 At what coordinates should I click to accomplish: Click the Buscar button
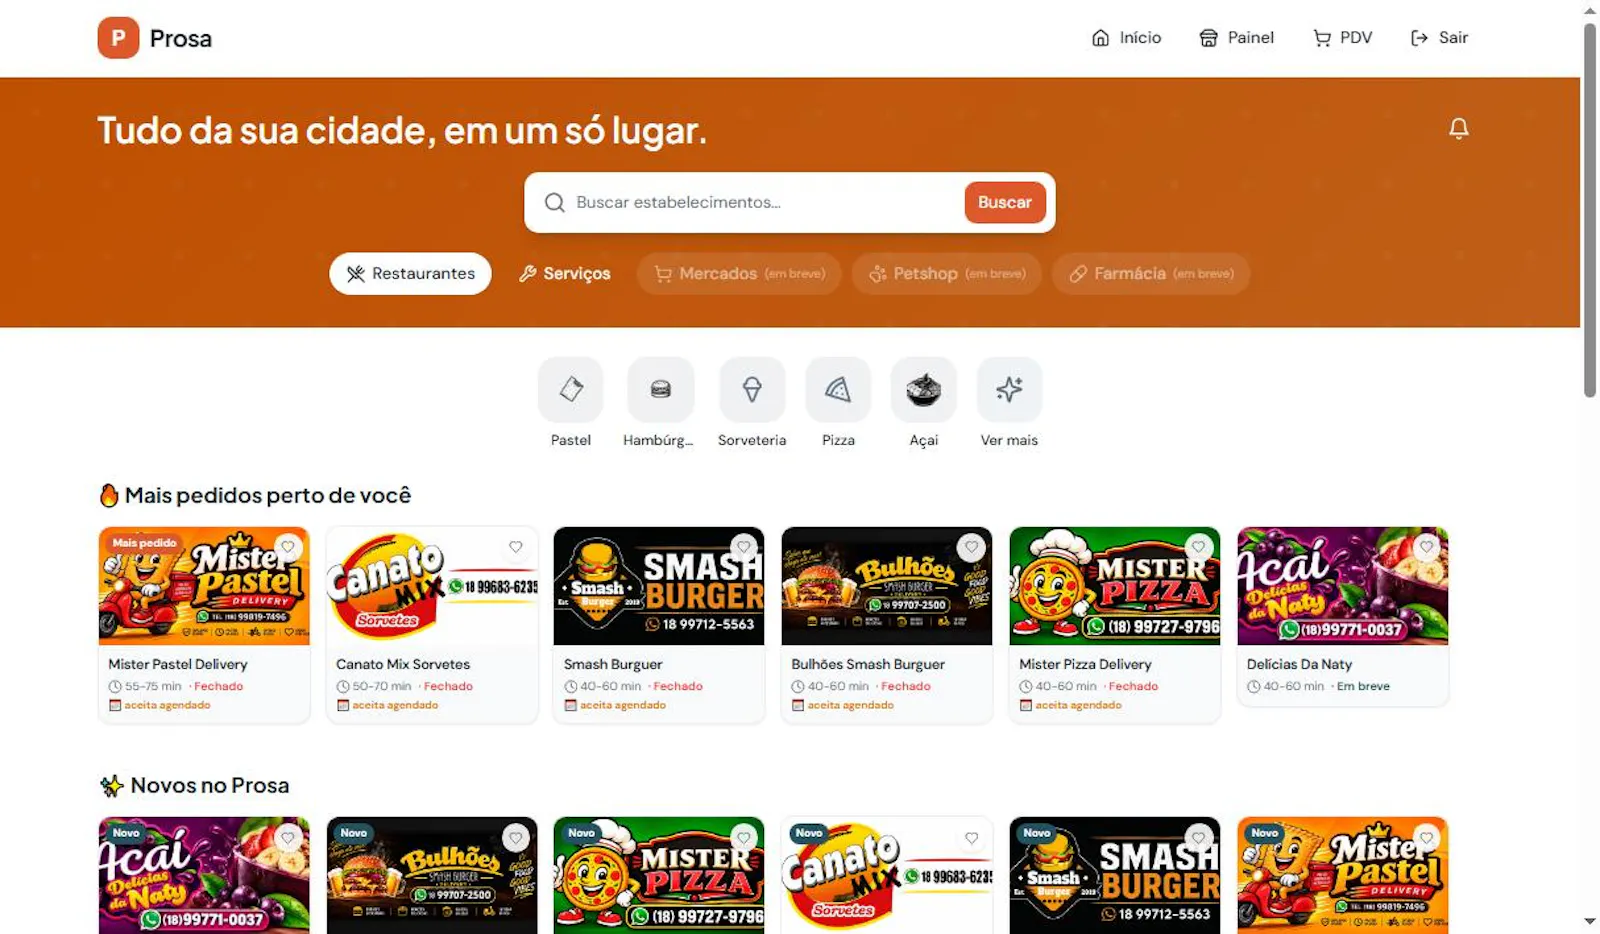click(1005, 202)
